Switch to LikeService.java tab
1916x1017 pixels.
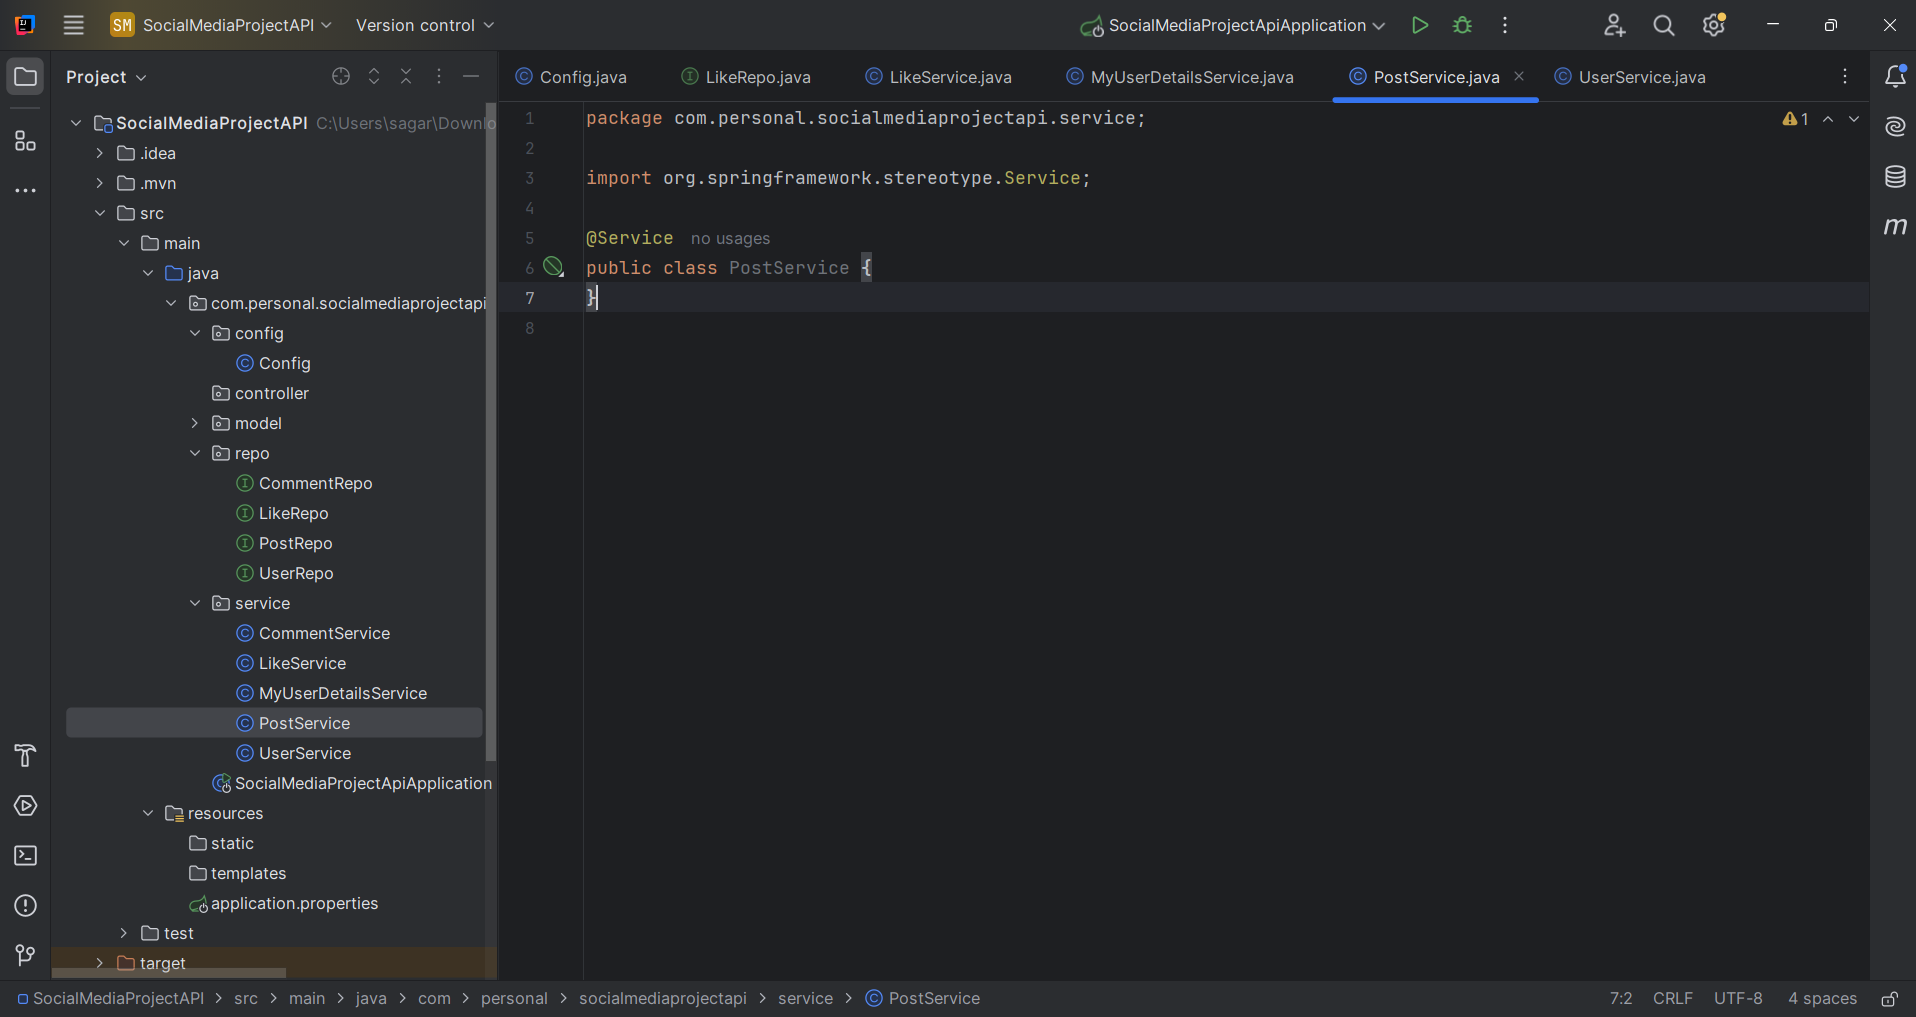[939, 77]
